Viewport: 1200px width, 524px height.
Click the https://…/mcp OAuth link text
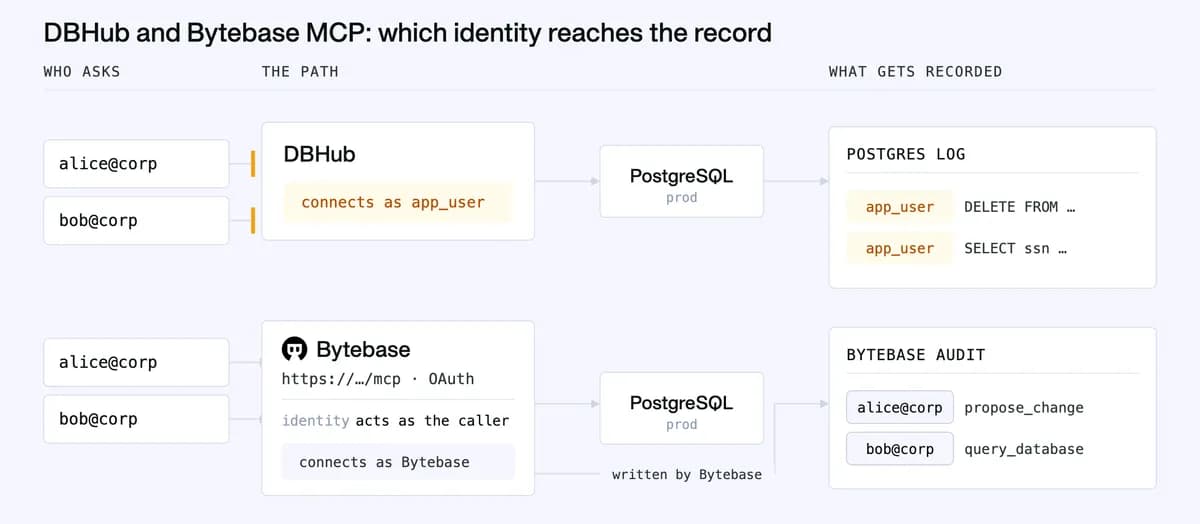tap(378, 379)
